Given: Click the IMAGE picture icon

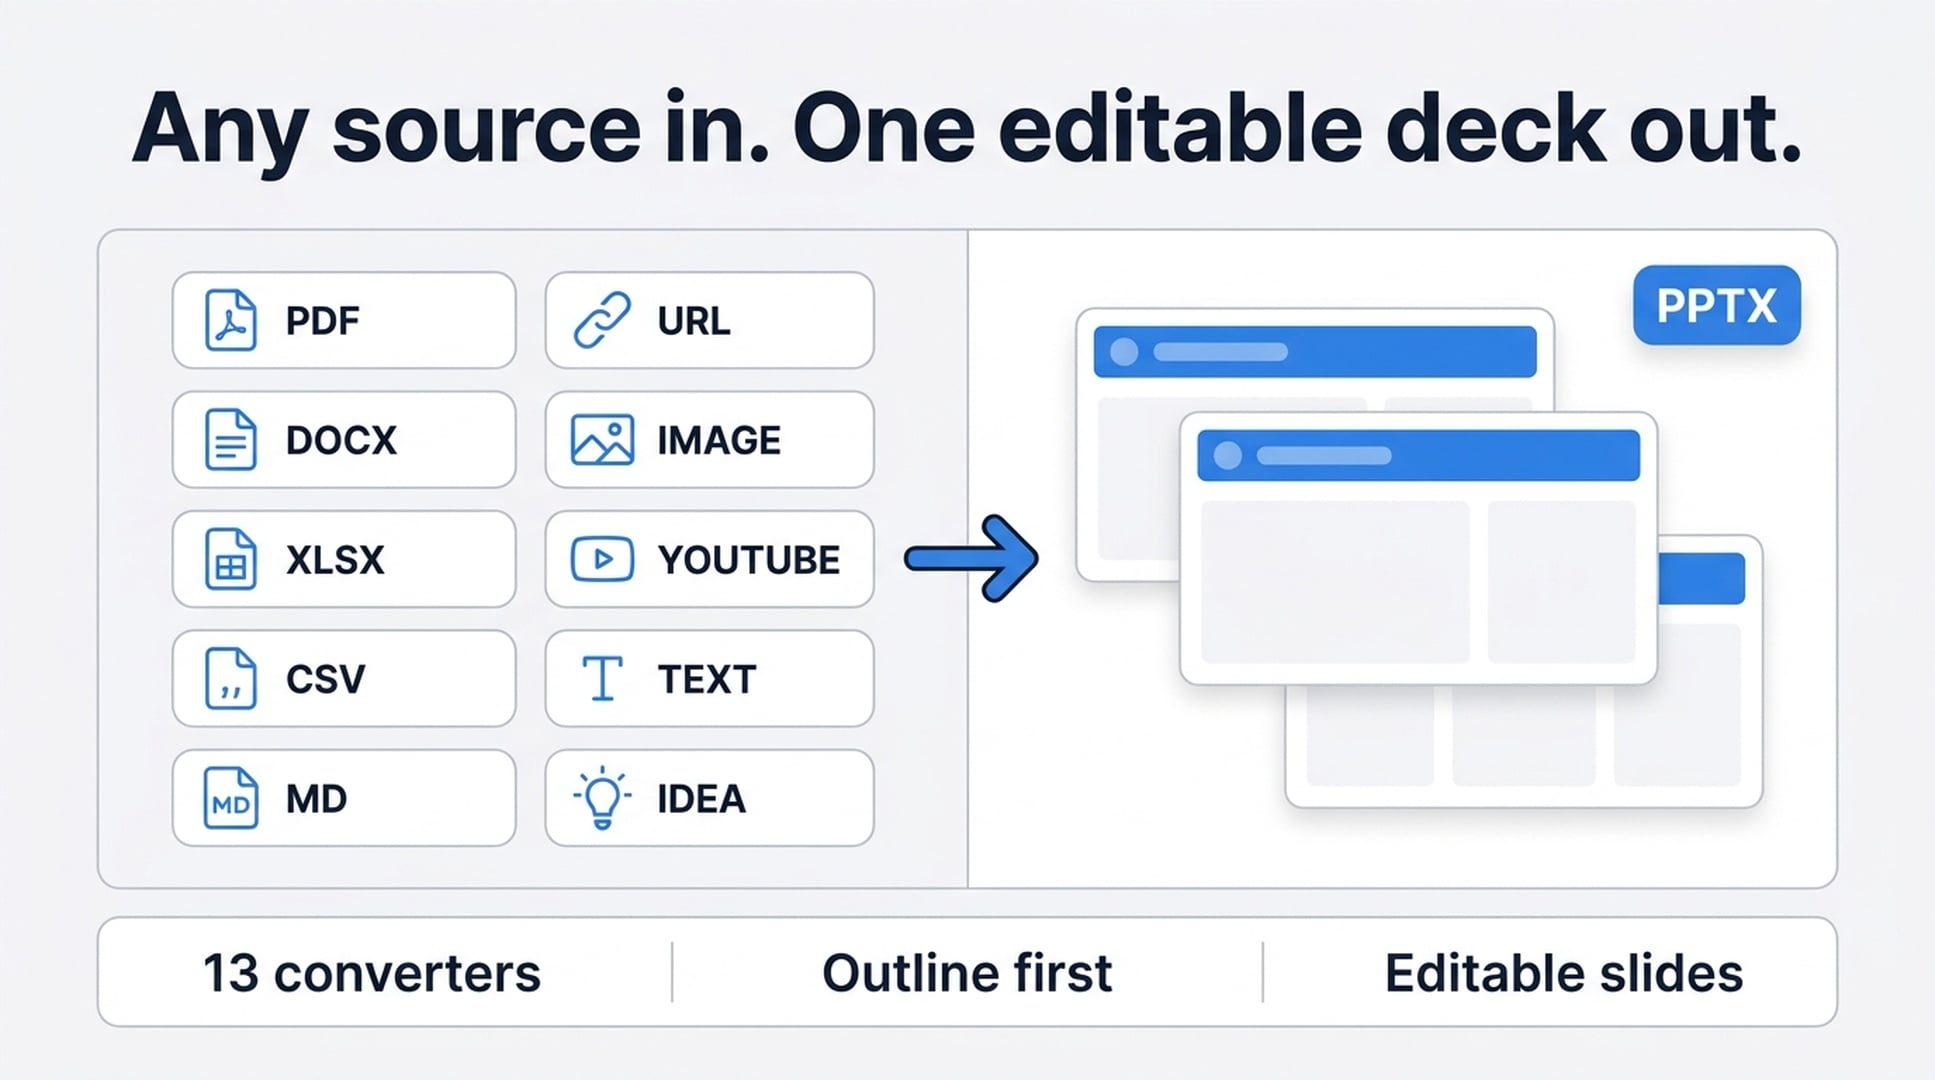Looking at the screenshot, I should point(602,440).
